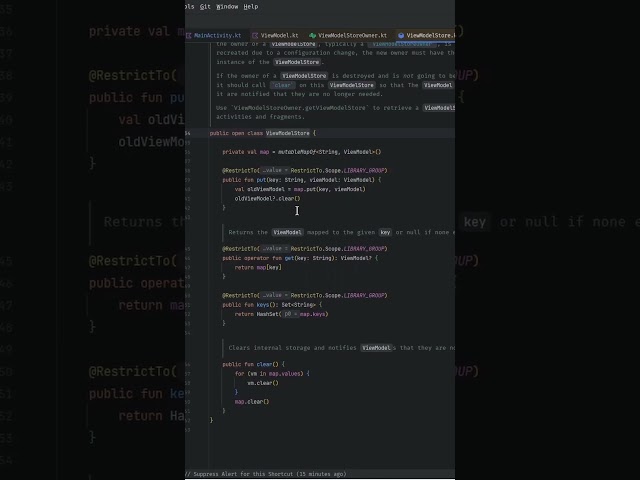Click ViewModelStore chip after 'on this'
The image size is (640, 480).
click(x=351, y=85)
